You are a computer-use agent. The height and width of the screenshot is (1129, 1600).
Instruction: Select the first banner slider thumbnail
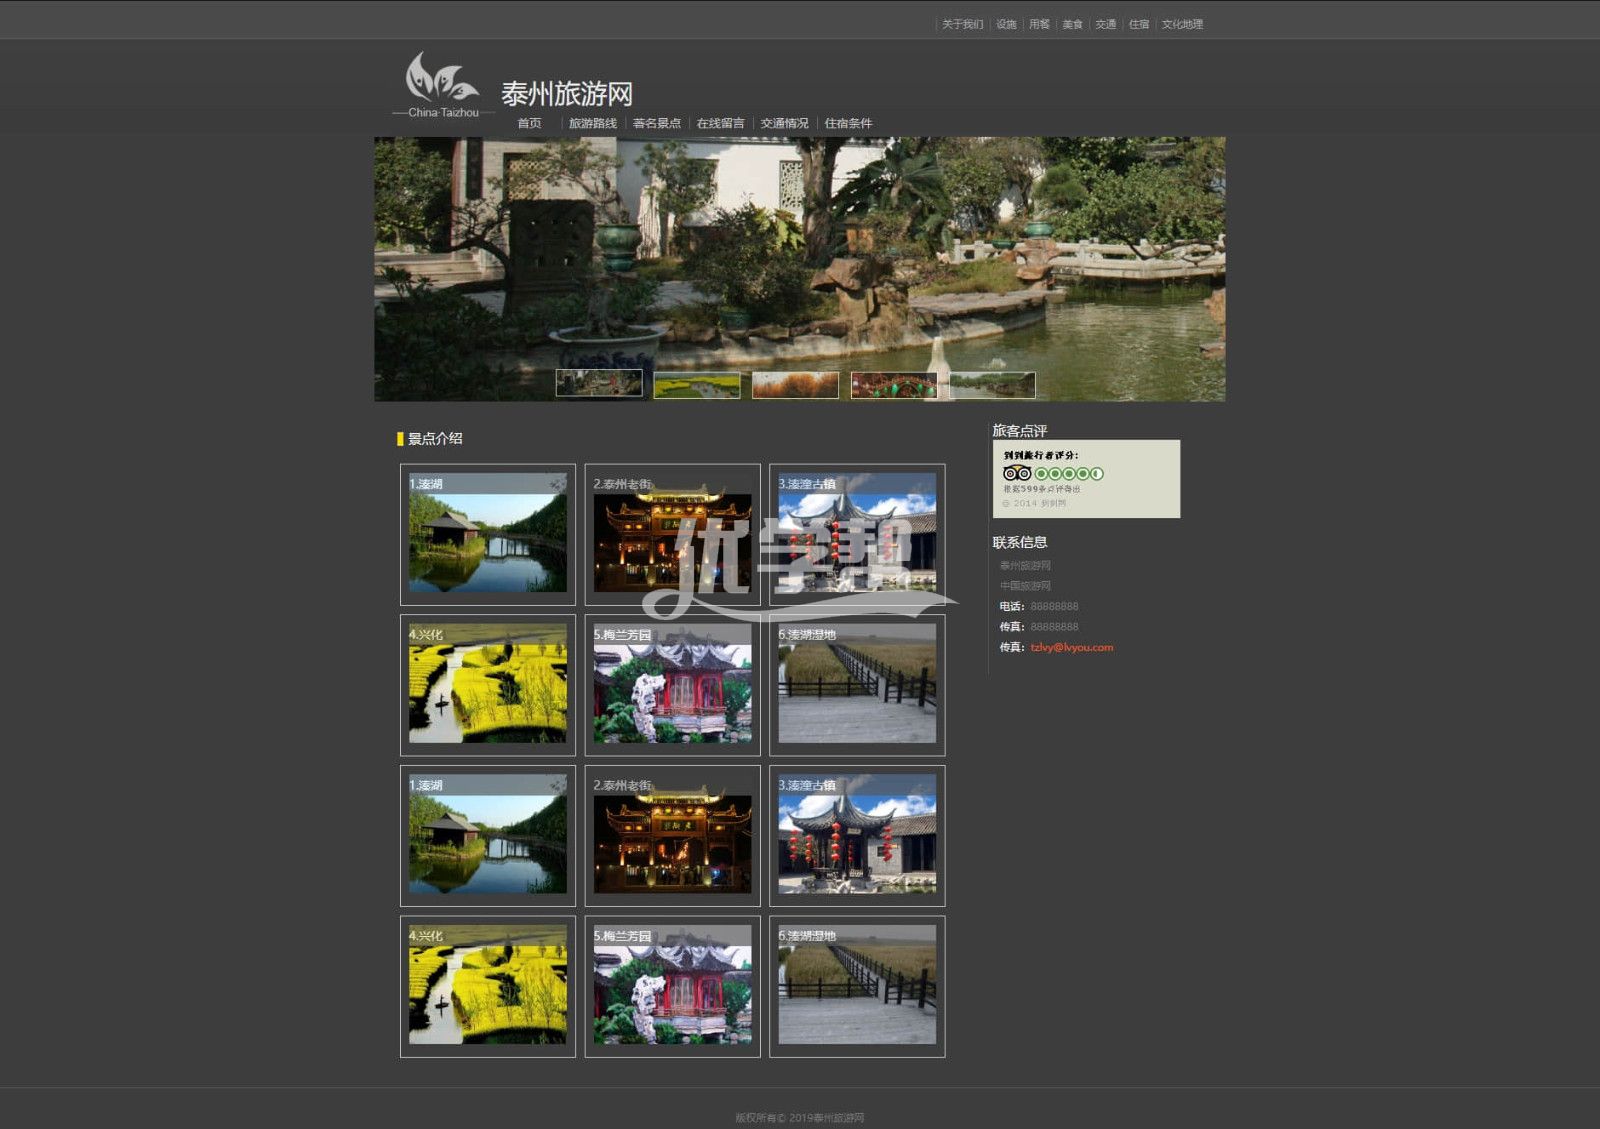pos(599,384)
